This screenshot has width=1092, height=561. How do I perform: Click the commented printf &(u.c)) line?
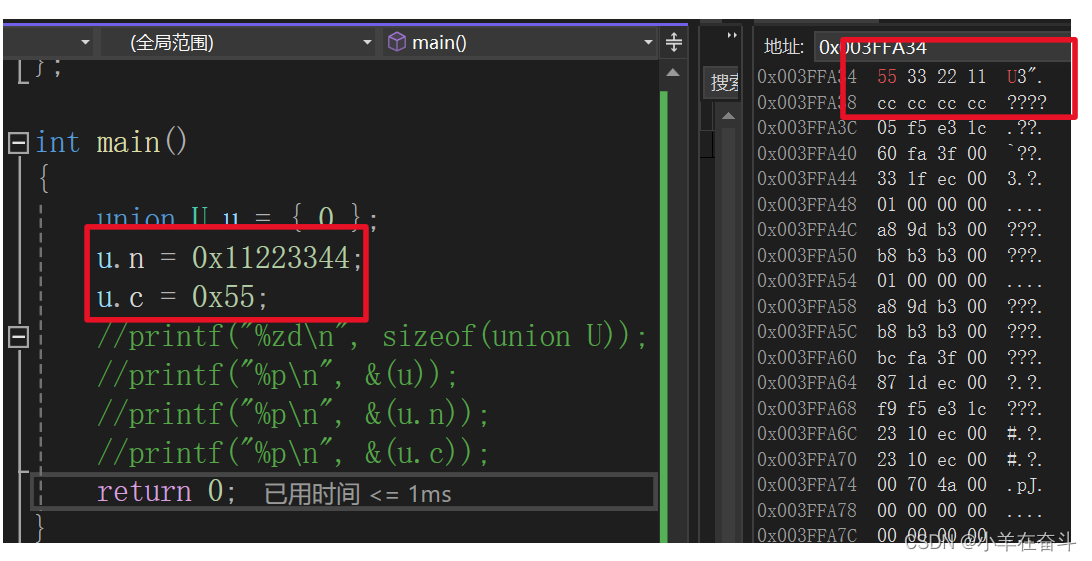coord(293,454)
